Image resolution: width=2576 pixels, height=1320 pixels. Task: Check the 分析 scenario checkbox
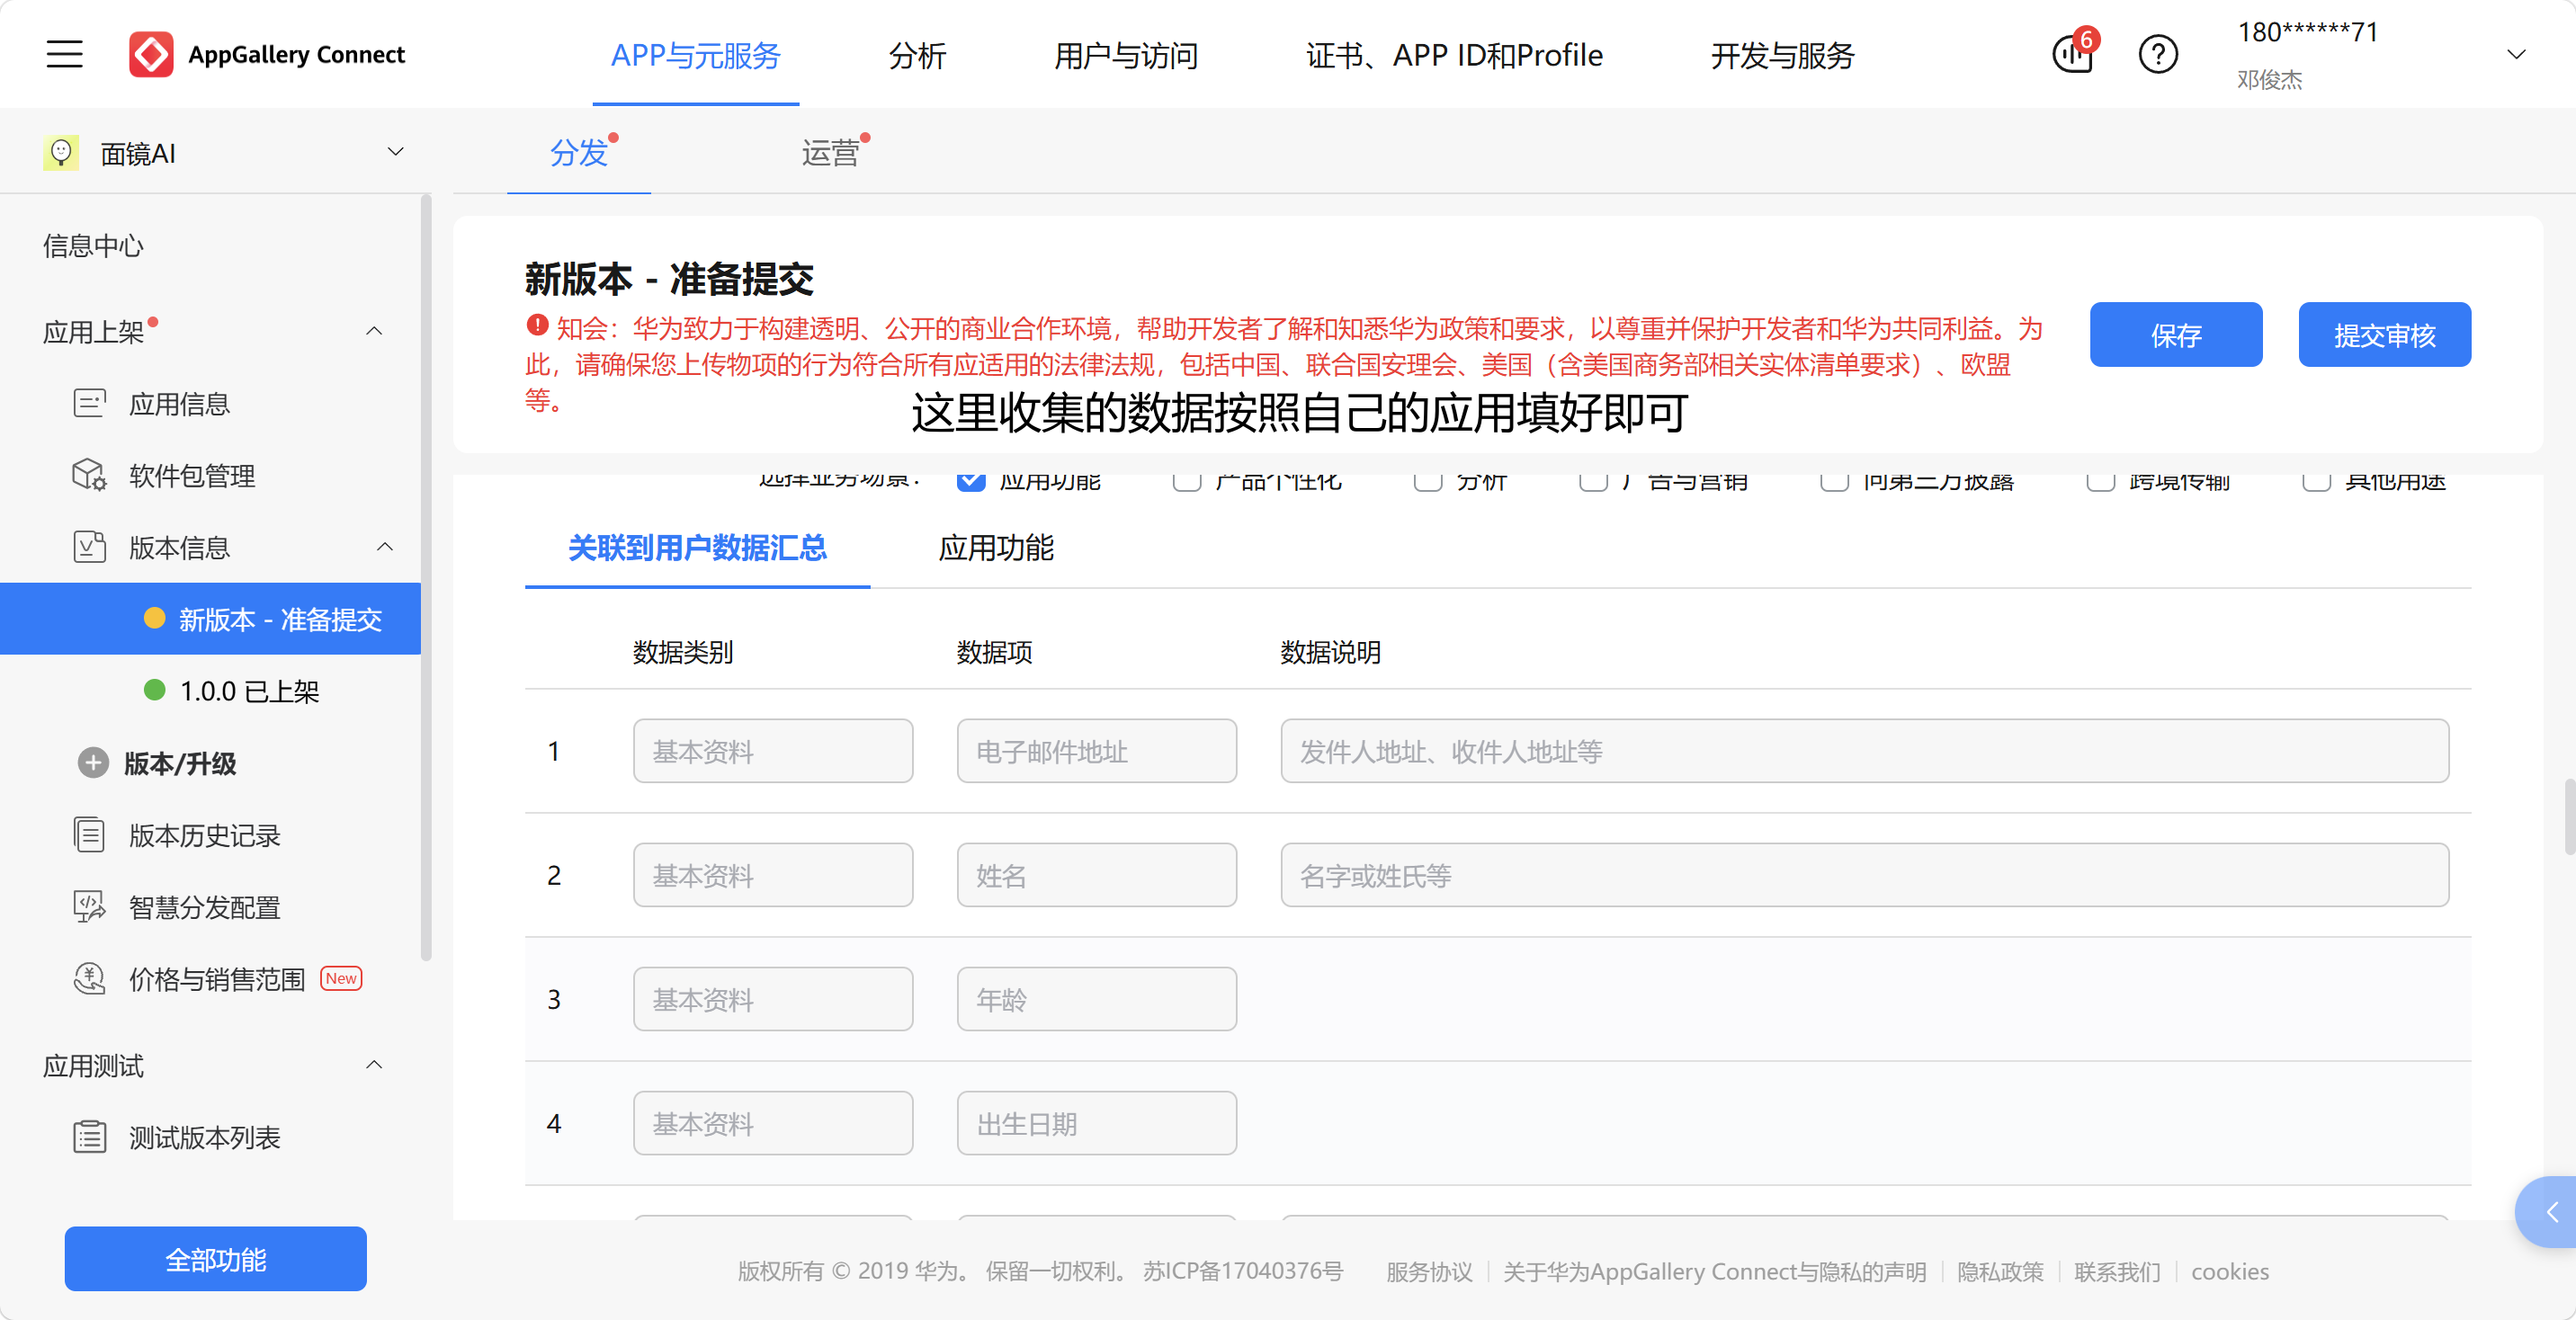point(1428,481)
